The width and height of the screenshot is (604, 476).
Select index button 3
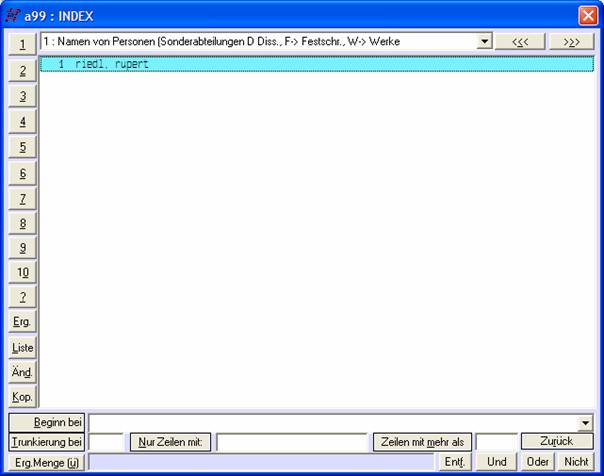point(22,96)
